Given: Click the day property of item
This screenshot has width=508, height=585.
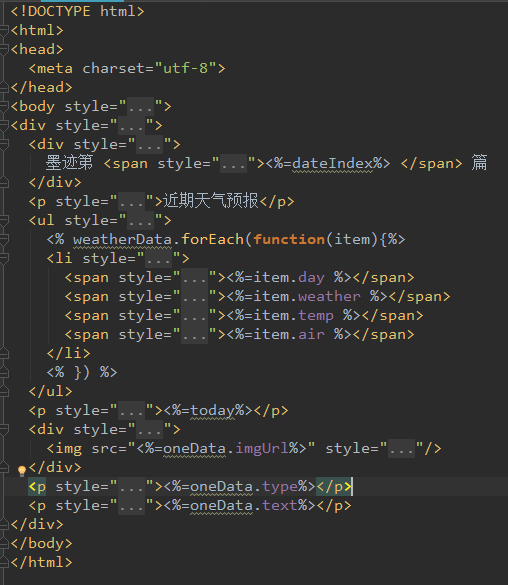Looking at the screenshot, I should point(311,278).
